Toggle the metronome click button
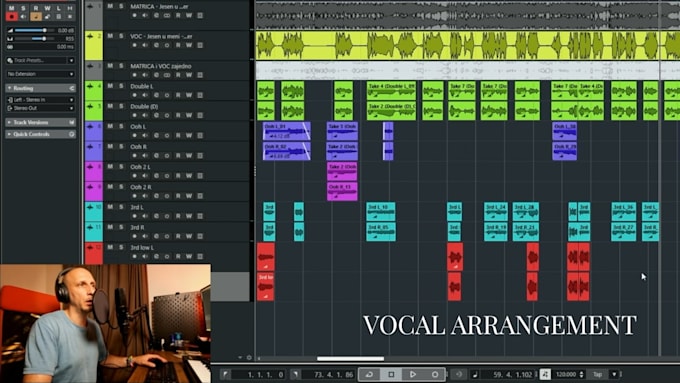This screenshot has height=383, width=680. pos(545,374)
